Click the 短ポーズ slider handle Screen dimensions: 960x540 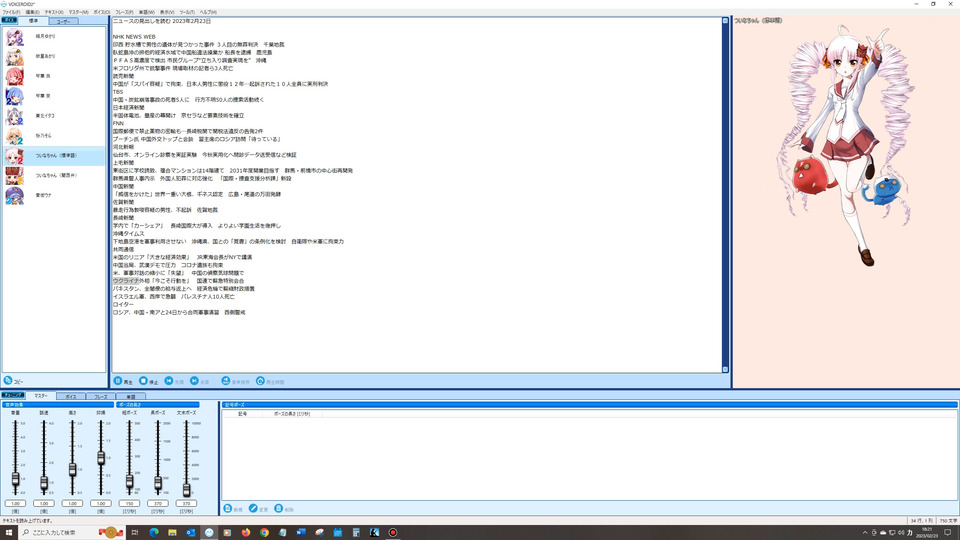pyautogui.click(x=129, y=481)
